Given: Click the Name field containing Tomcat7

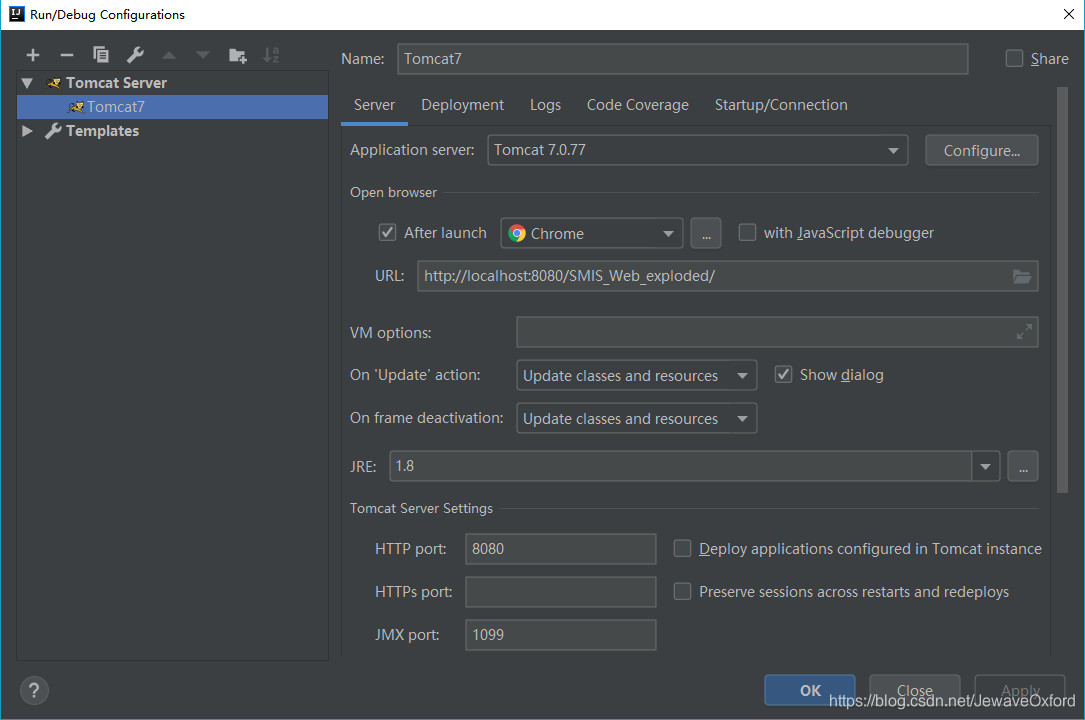Looking at the screenshot, I should 682,59.
